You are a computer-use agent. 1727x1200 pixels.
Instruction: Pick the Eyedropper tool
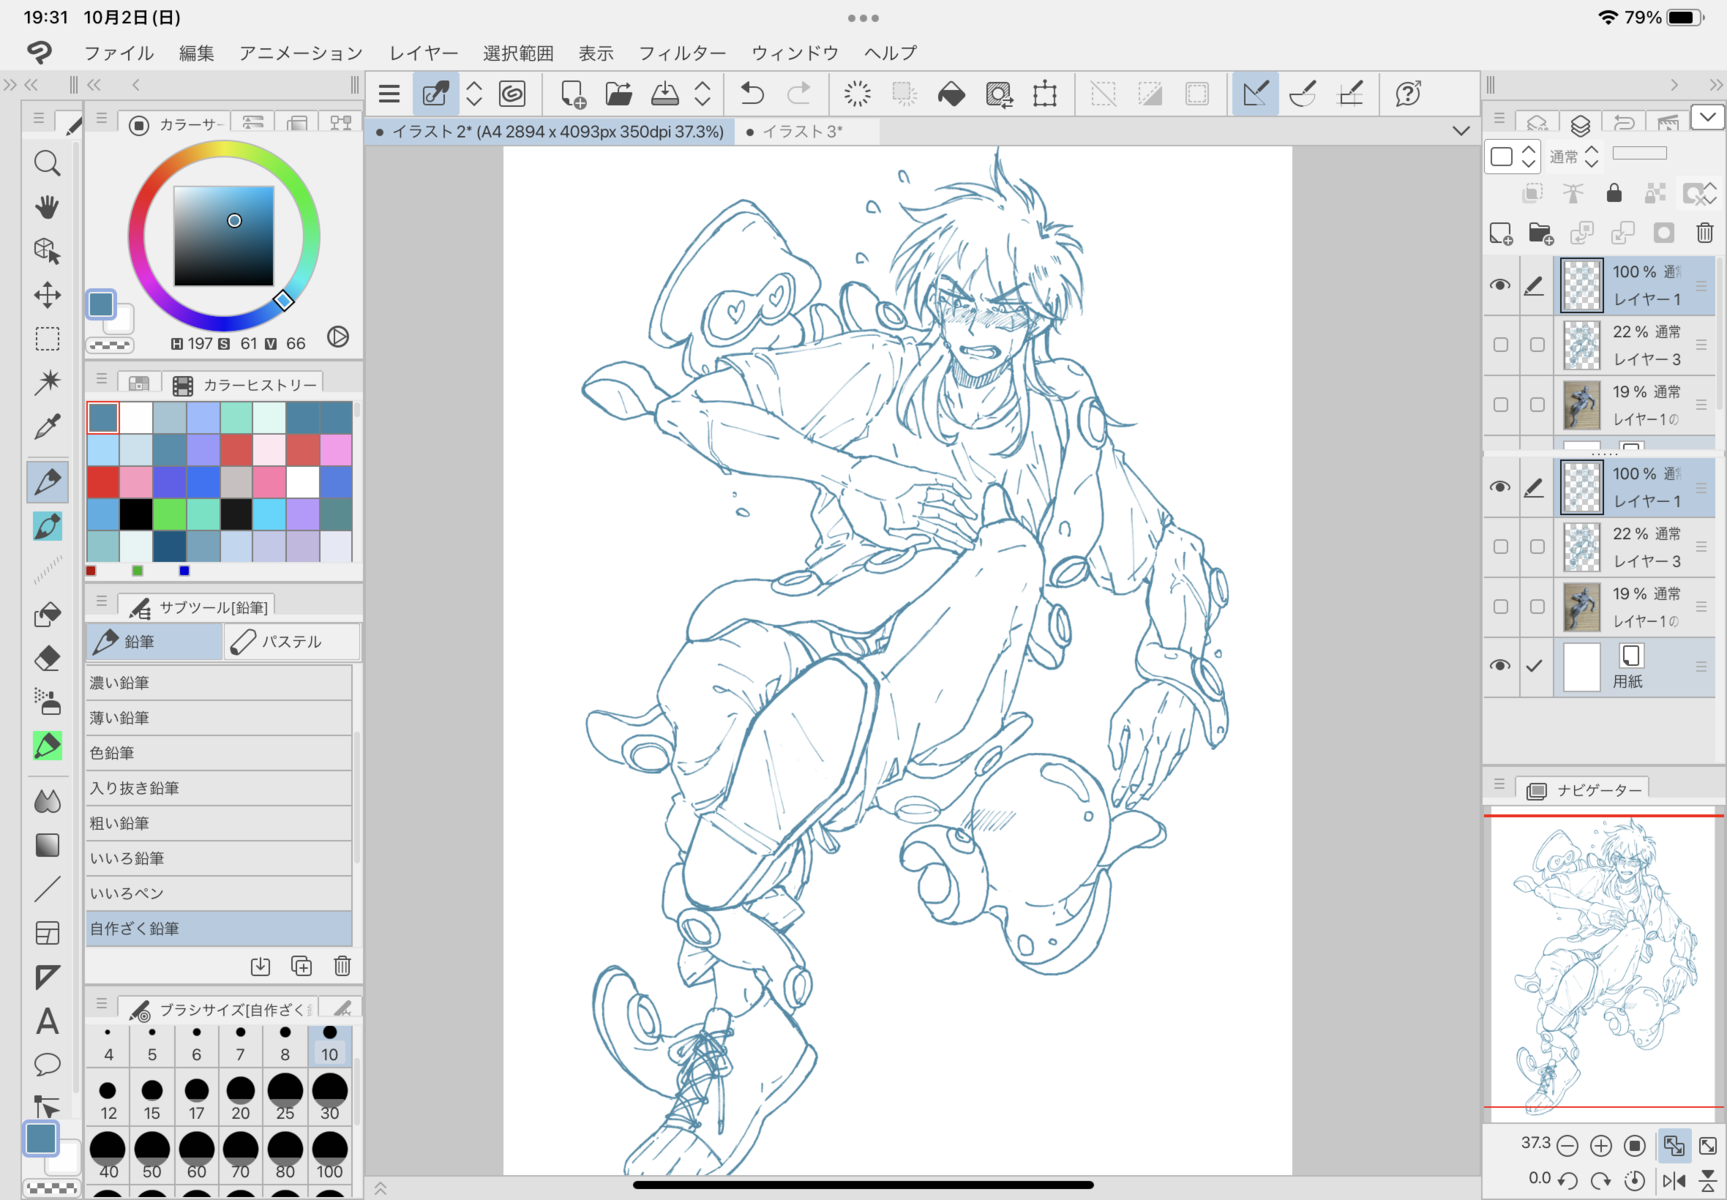tap(47, 427)
